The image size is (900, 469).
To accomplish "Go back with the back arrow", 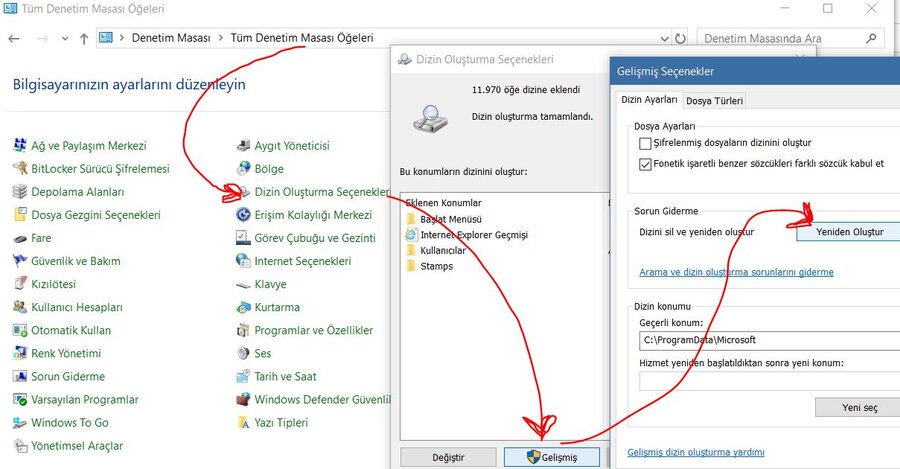I will (14, 38).
